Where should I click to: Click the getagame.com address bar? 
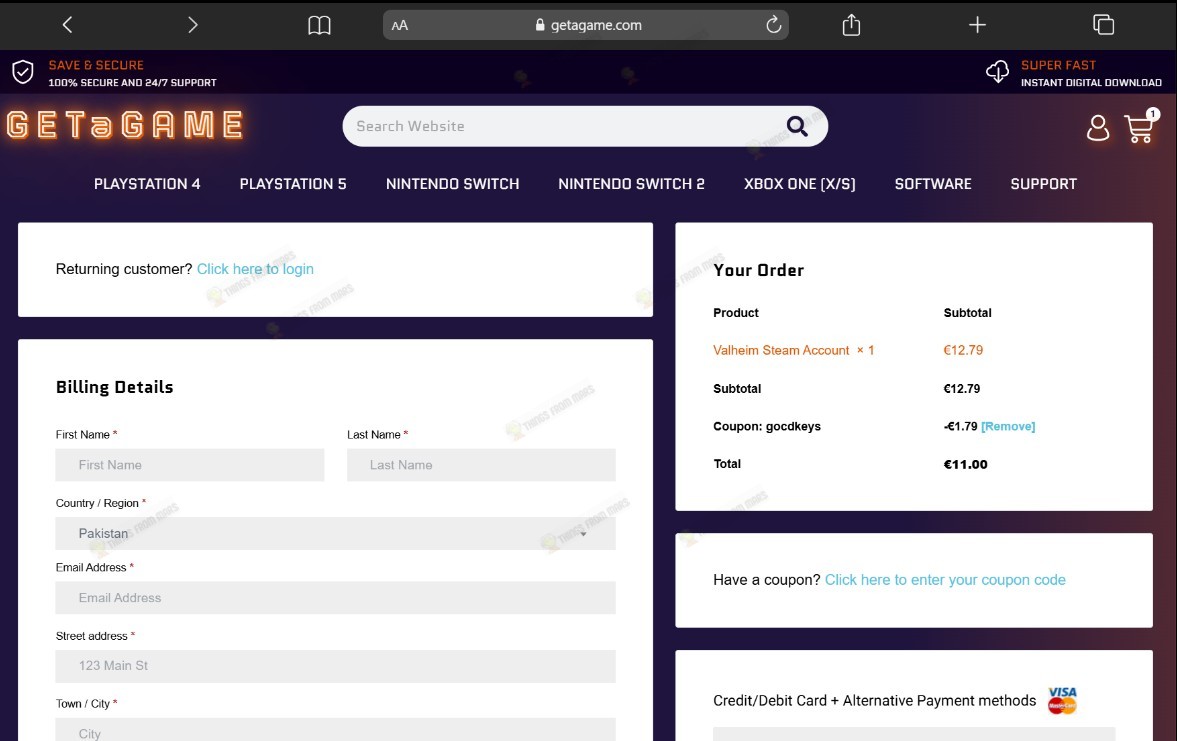[x=585, y=25]
